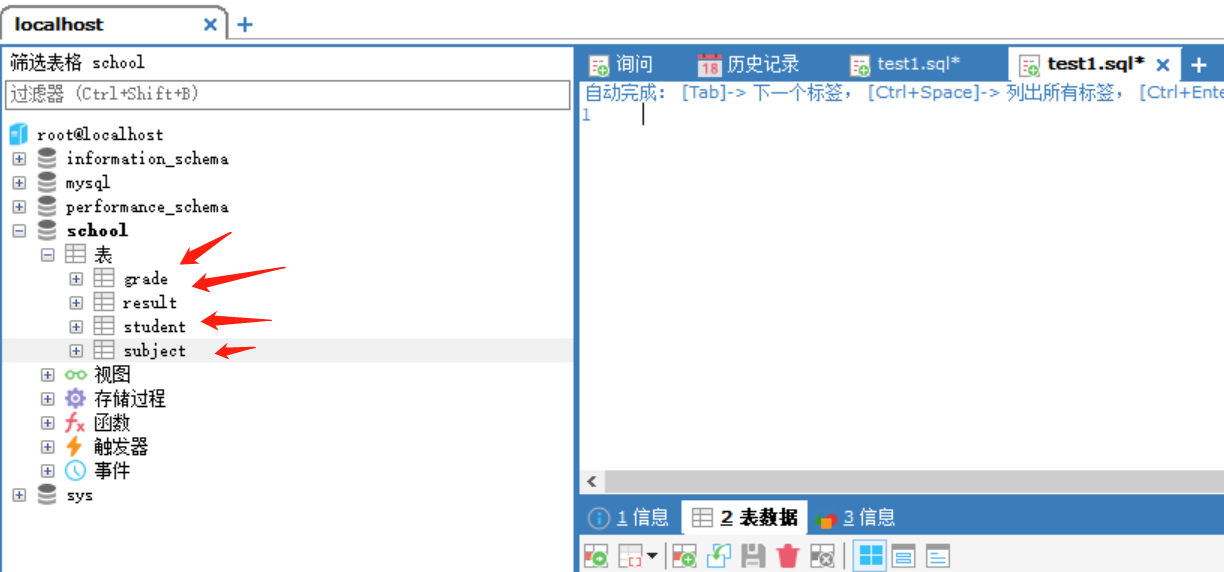The width and height of the screenshot is (1224, 572).
Task: Click the result table icon
Action: [x=104, y=302]
